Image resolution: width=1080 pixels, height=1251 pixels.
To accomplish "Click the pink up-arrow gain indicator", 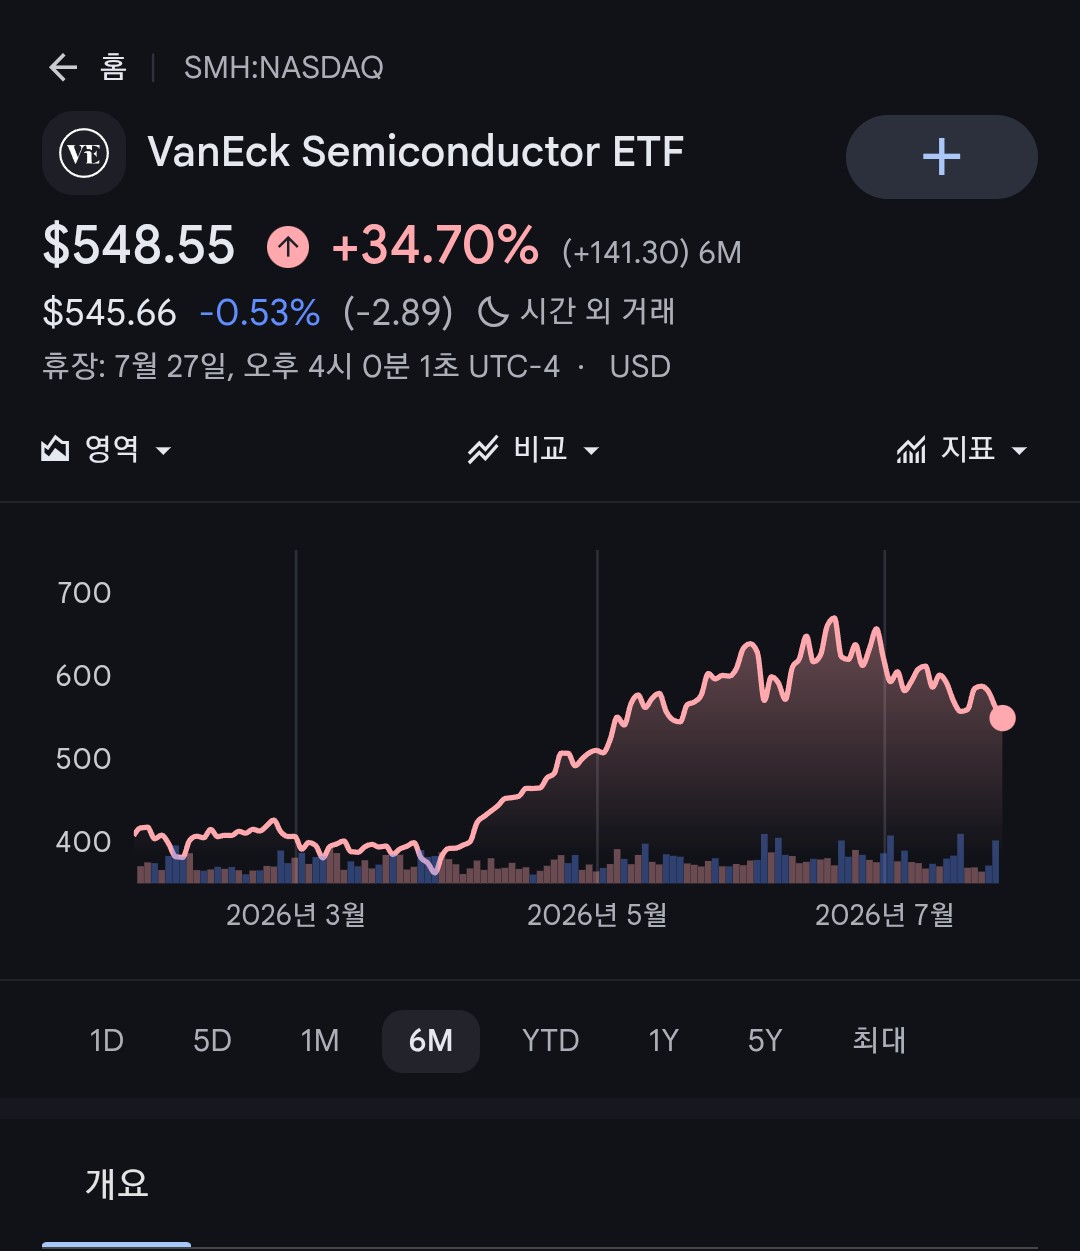I will (x=288, y=247).
